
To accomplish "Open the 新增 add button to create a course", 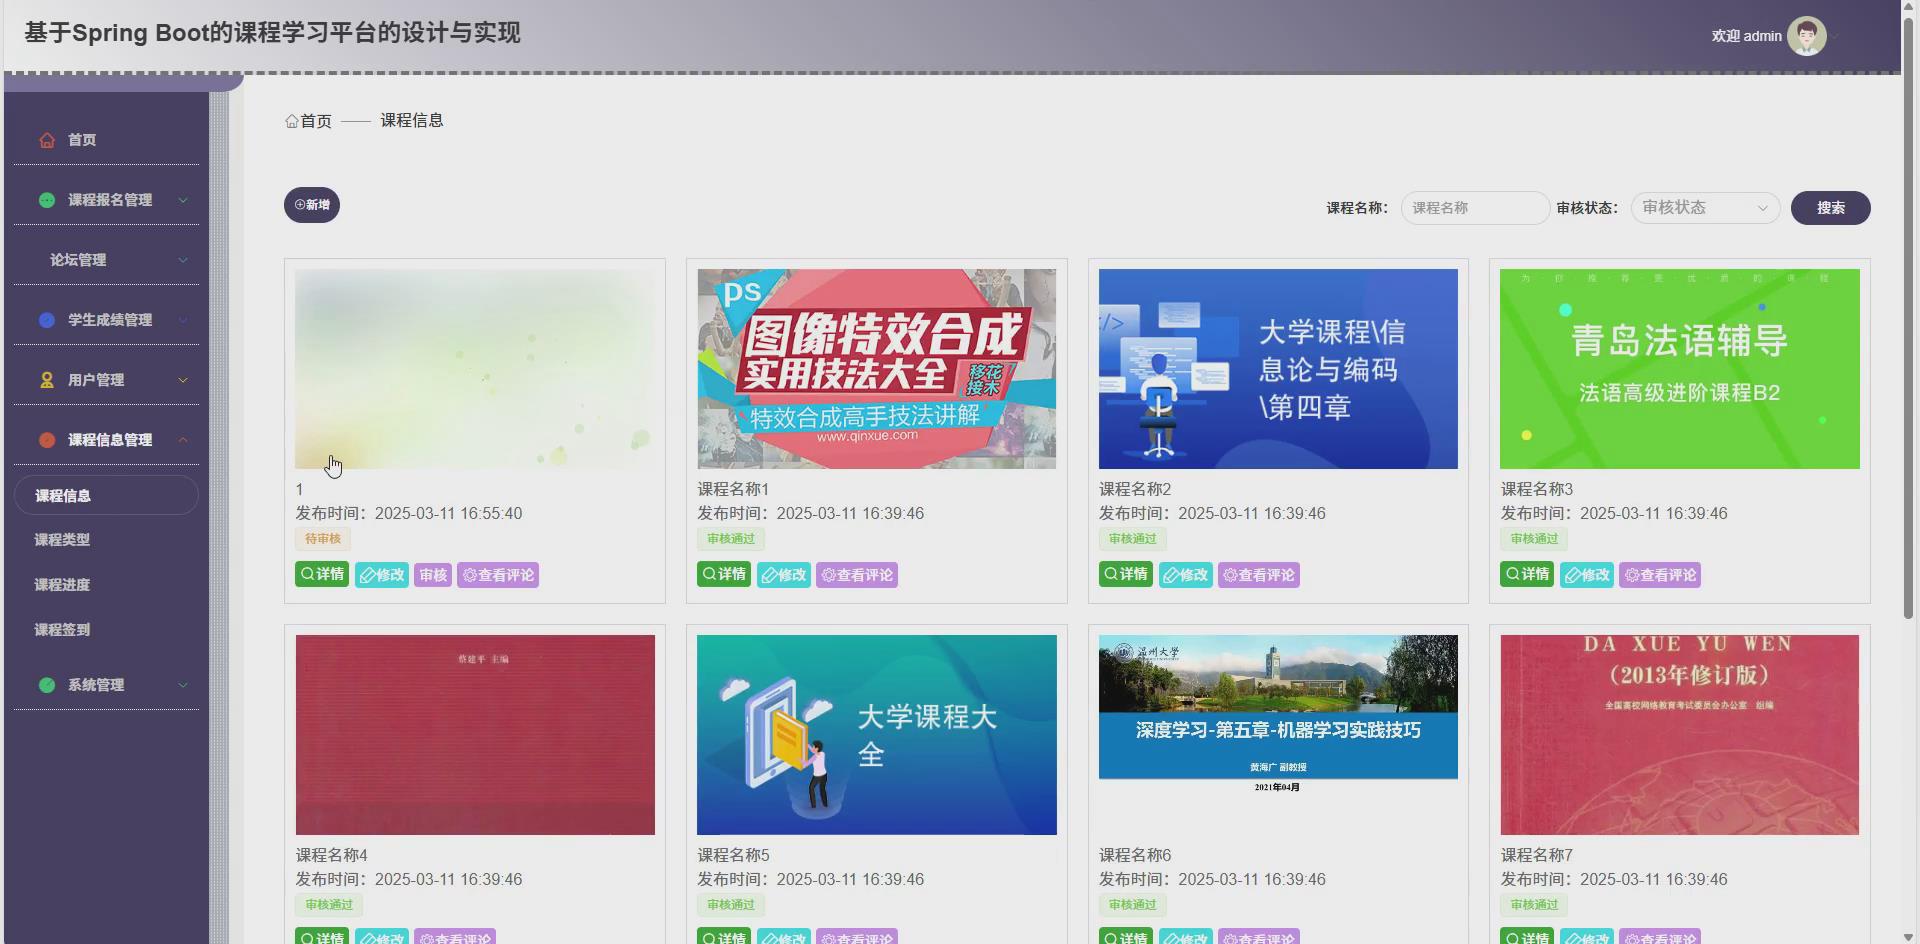I will (x=311, y=204).
